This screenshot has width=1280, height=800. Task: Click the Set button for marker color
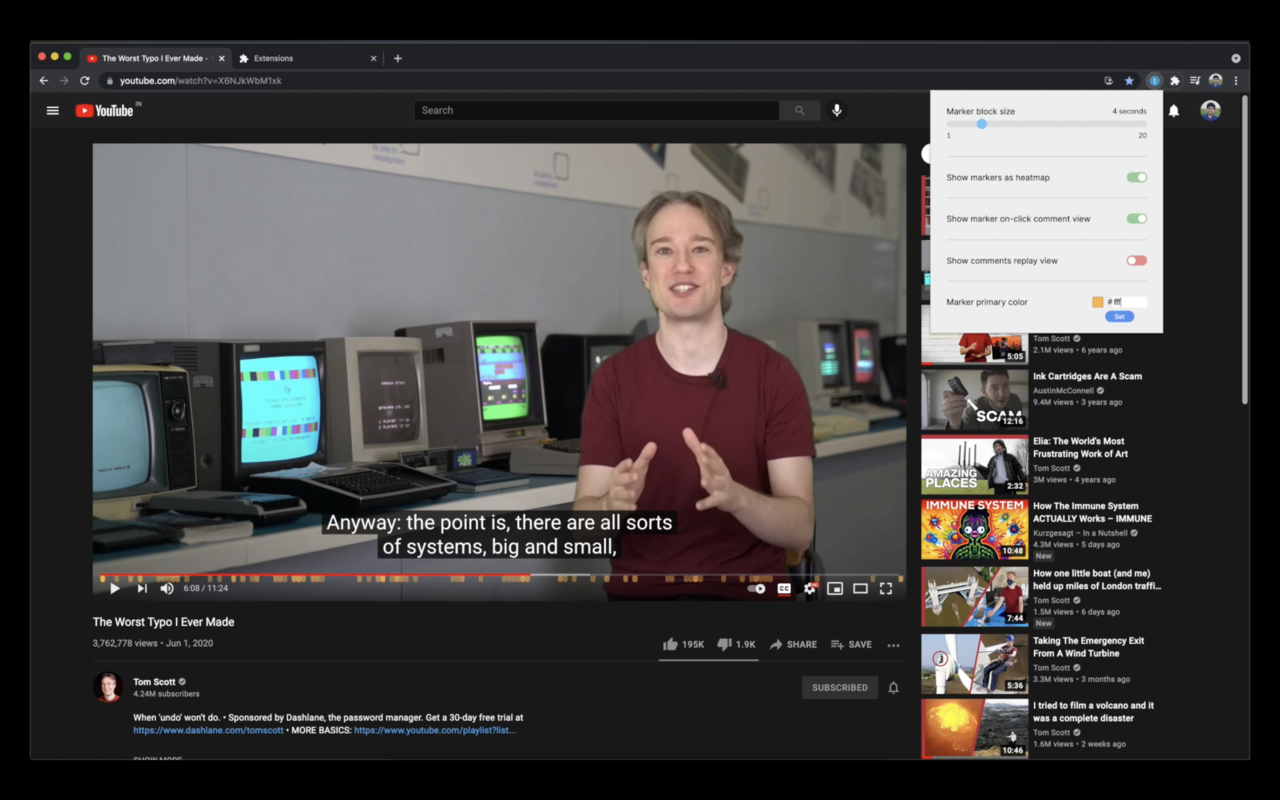tap(1119, 317)
